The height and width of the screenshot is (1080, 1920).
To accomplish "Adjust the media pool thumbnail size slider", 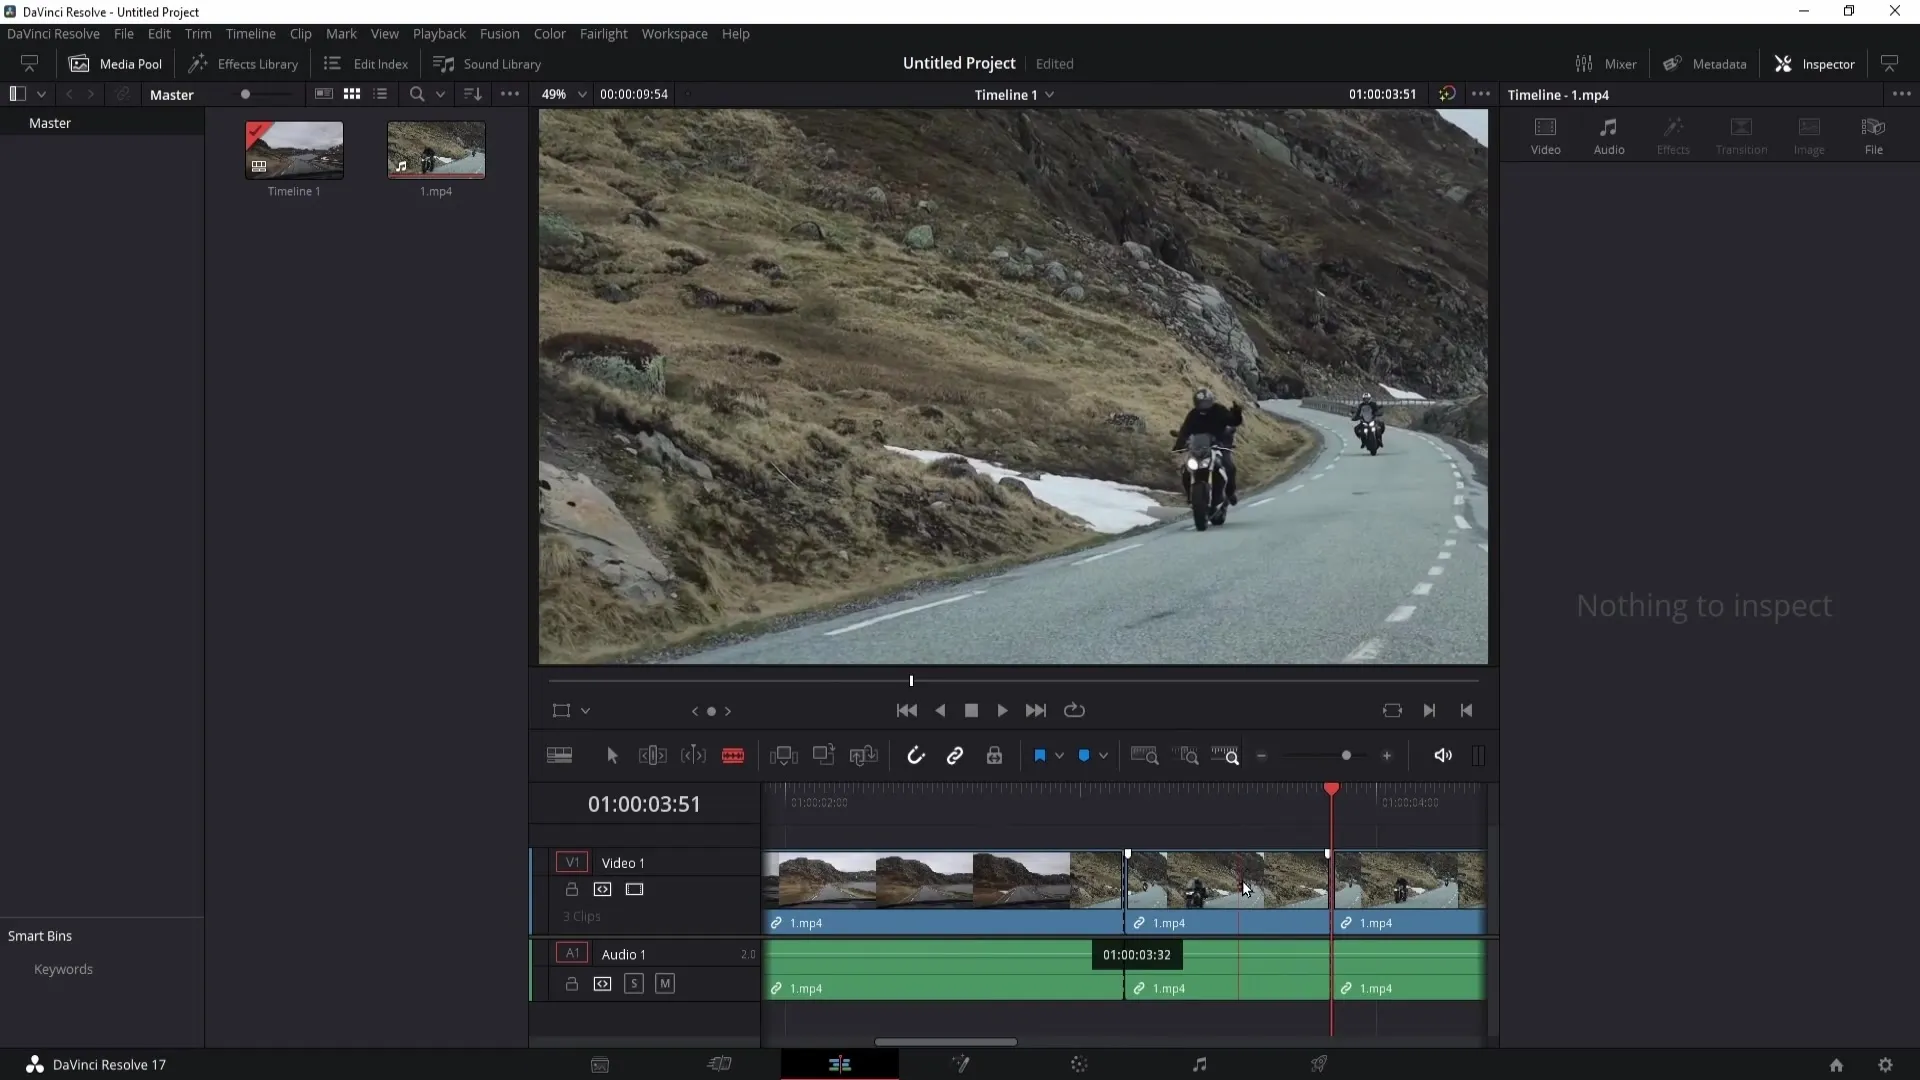I will (x=245, y=94).
